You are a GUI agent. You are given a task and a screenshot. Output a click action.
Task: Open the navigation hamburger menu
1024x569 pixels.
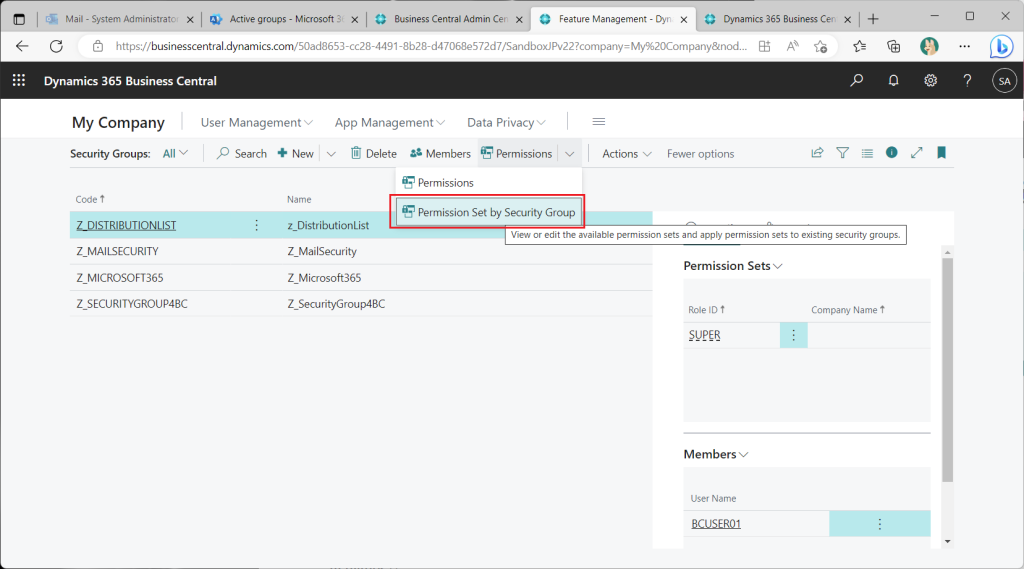coord(598,122)
